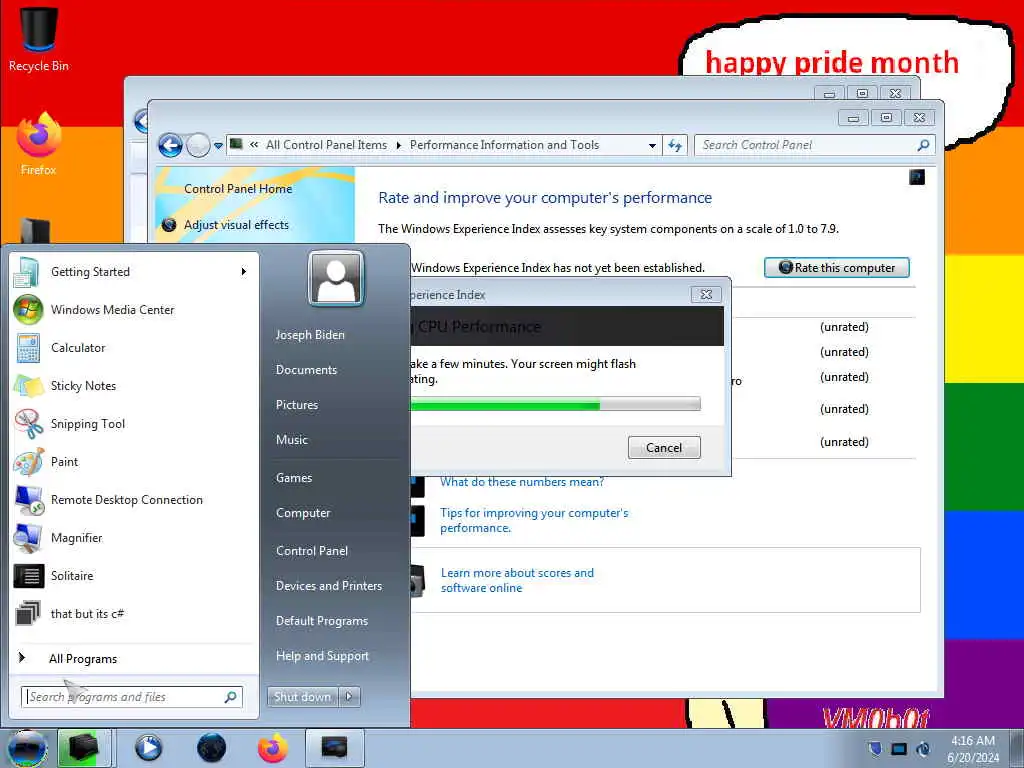Screen dimensions: 1024x768
Task: Open 'What do these numbers mean?' link
Action: point(522,482)
